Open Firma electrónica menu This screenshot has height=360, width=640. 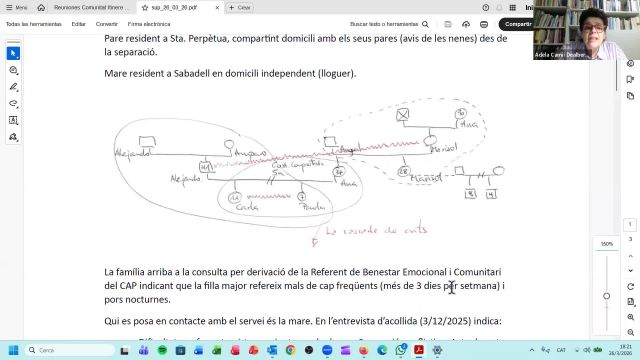click(x=149, y=24)
